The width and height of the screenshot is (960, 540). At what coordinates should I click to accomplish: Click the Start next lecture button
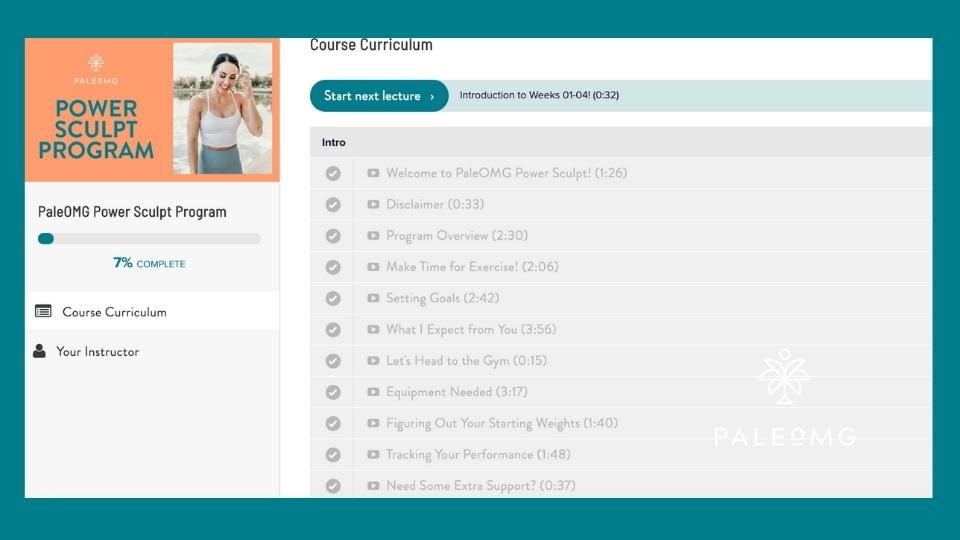(x=379, y=96)
